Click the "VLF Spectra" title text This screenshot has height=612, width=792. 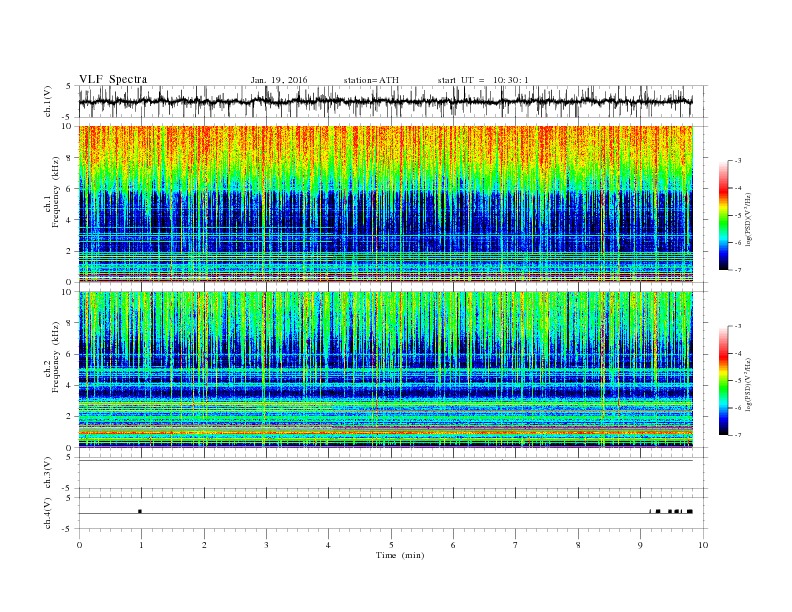point(113,79)
